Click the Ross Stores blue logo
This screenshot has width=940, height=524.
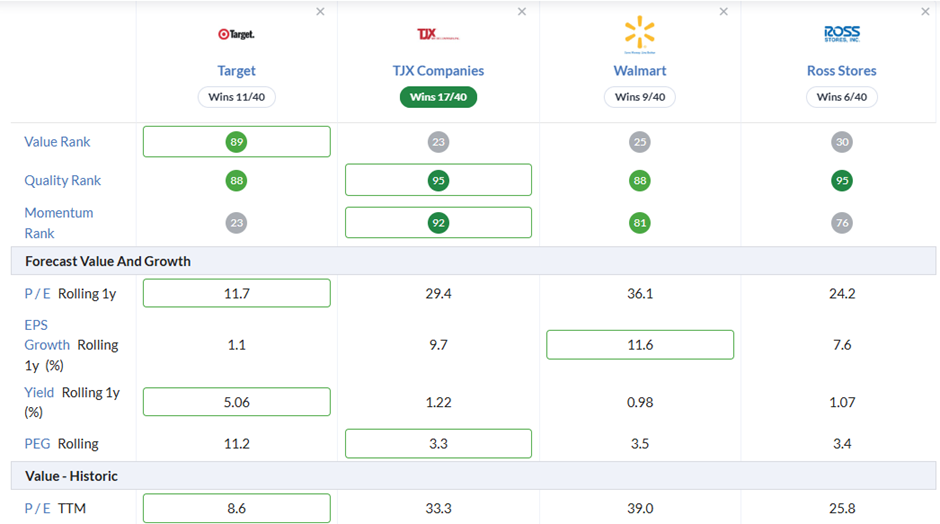[x=842, y=34]
